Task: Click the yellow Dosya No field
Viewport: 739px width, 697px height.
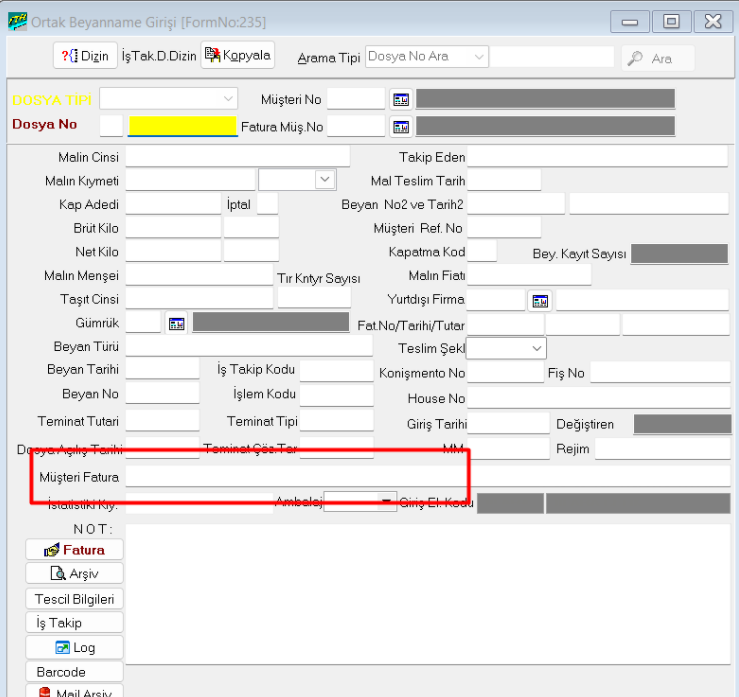Action: click(x=182, y=126)
